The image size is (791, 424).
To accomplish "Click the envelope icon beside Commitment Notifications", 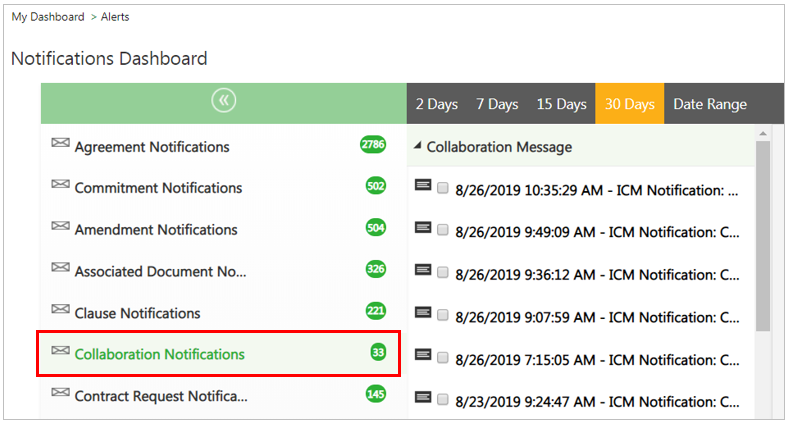I will (x=60, y=186).
